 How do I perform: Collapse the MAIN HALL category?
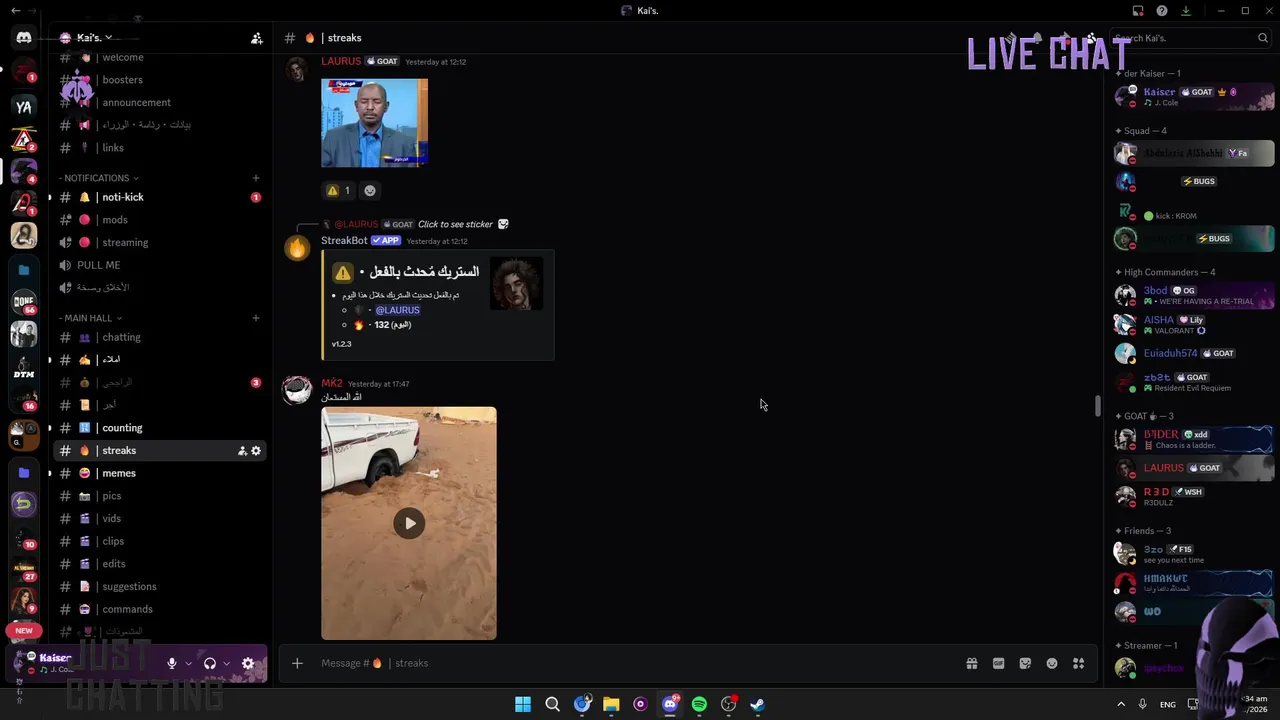click(x=90, y=318)
